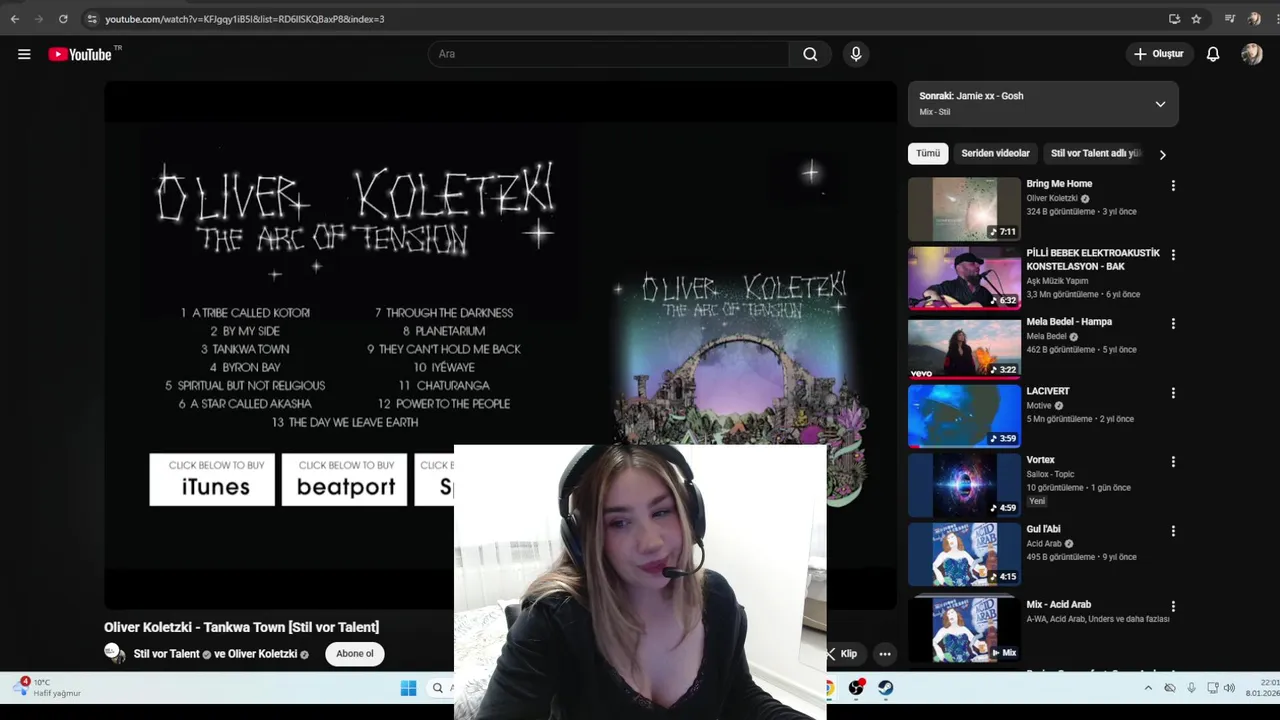Click the search magnifier button

pos(810,54)
